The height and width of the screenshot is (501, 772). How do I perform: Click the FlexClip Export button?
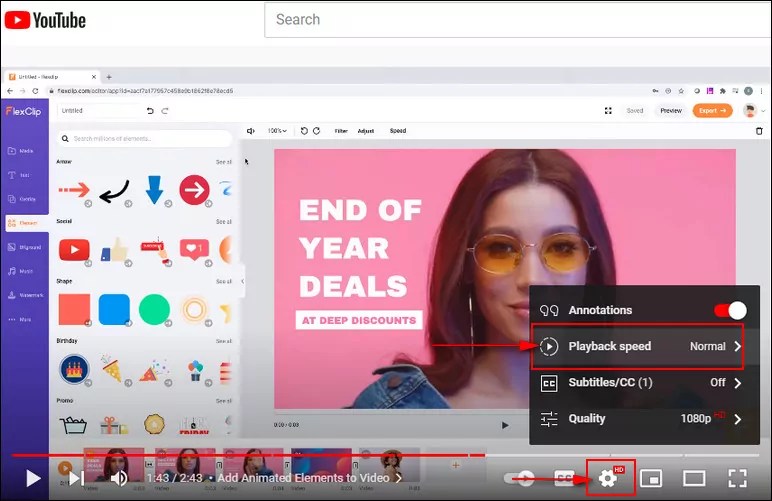(712, 111)
